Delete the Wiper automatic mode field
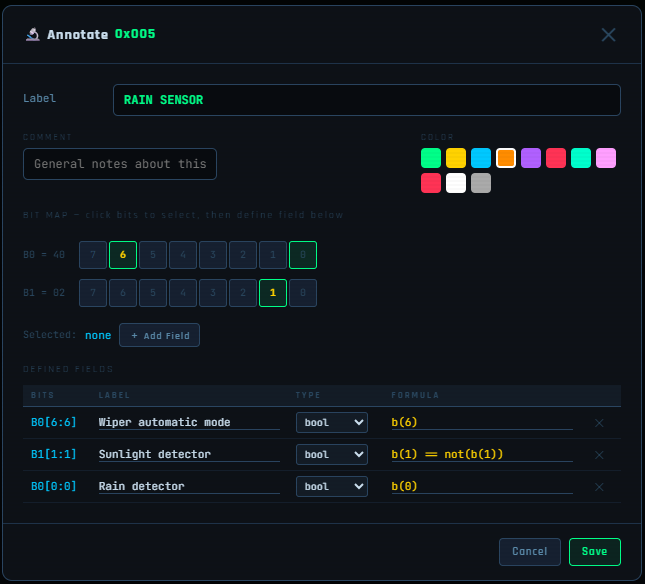This screenshot has height=584, width=645. [599, 423]
